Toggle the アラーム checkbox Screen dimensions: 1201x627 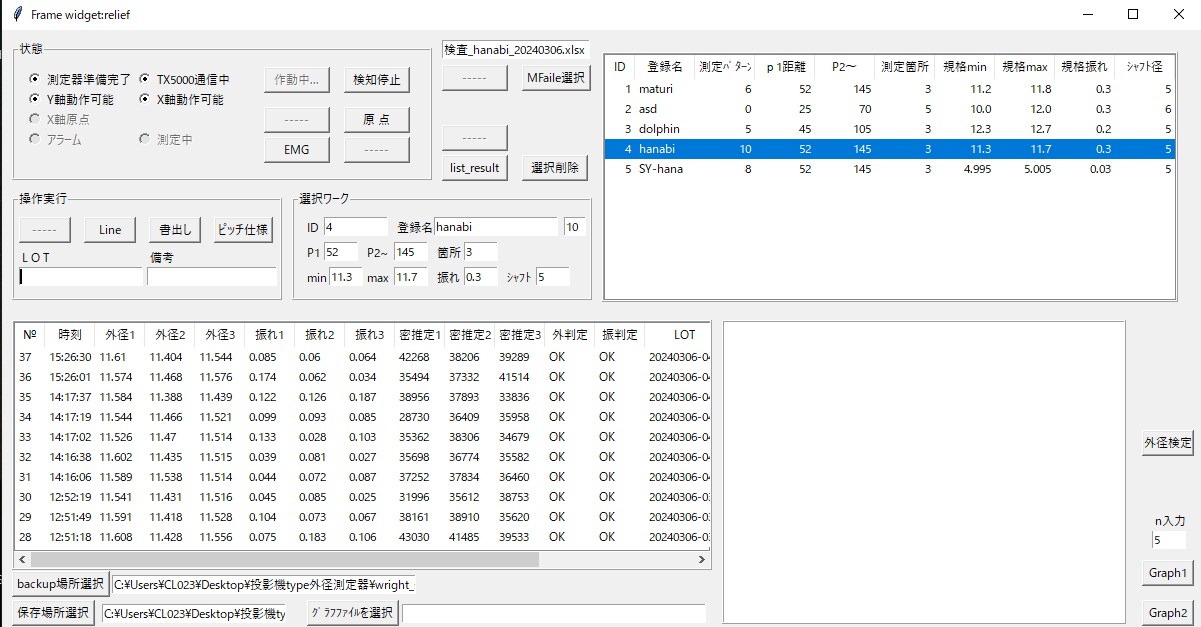[x=56, y=140]
